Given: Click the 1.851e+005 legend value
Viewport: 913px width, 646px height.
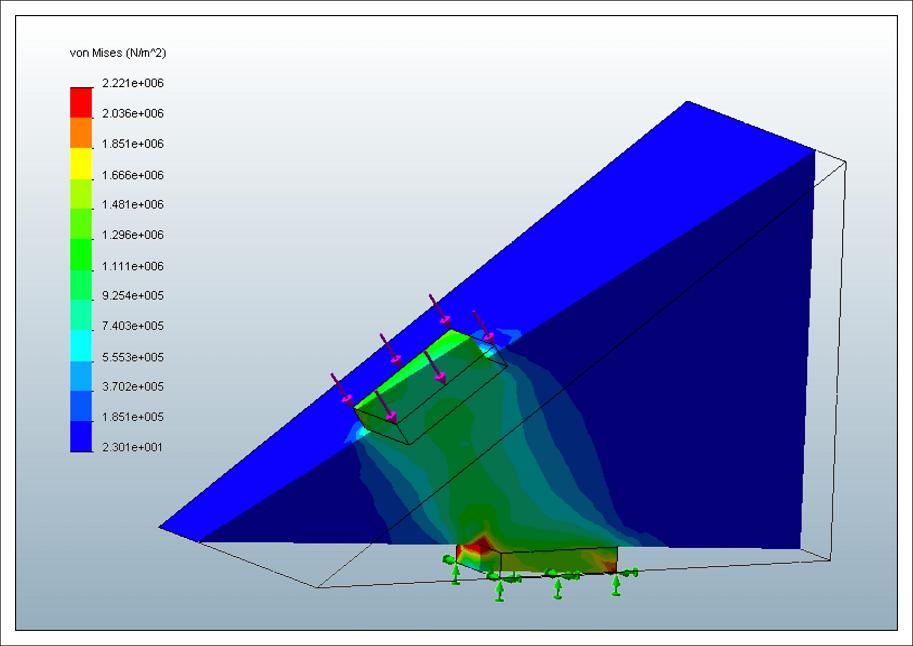Looking at the screenshot, I should pyautogui.click(x=133, y=416).
